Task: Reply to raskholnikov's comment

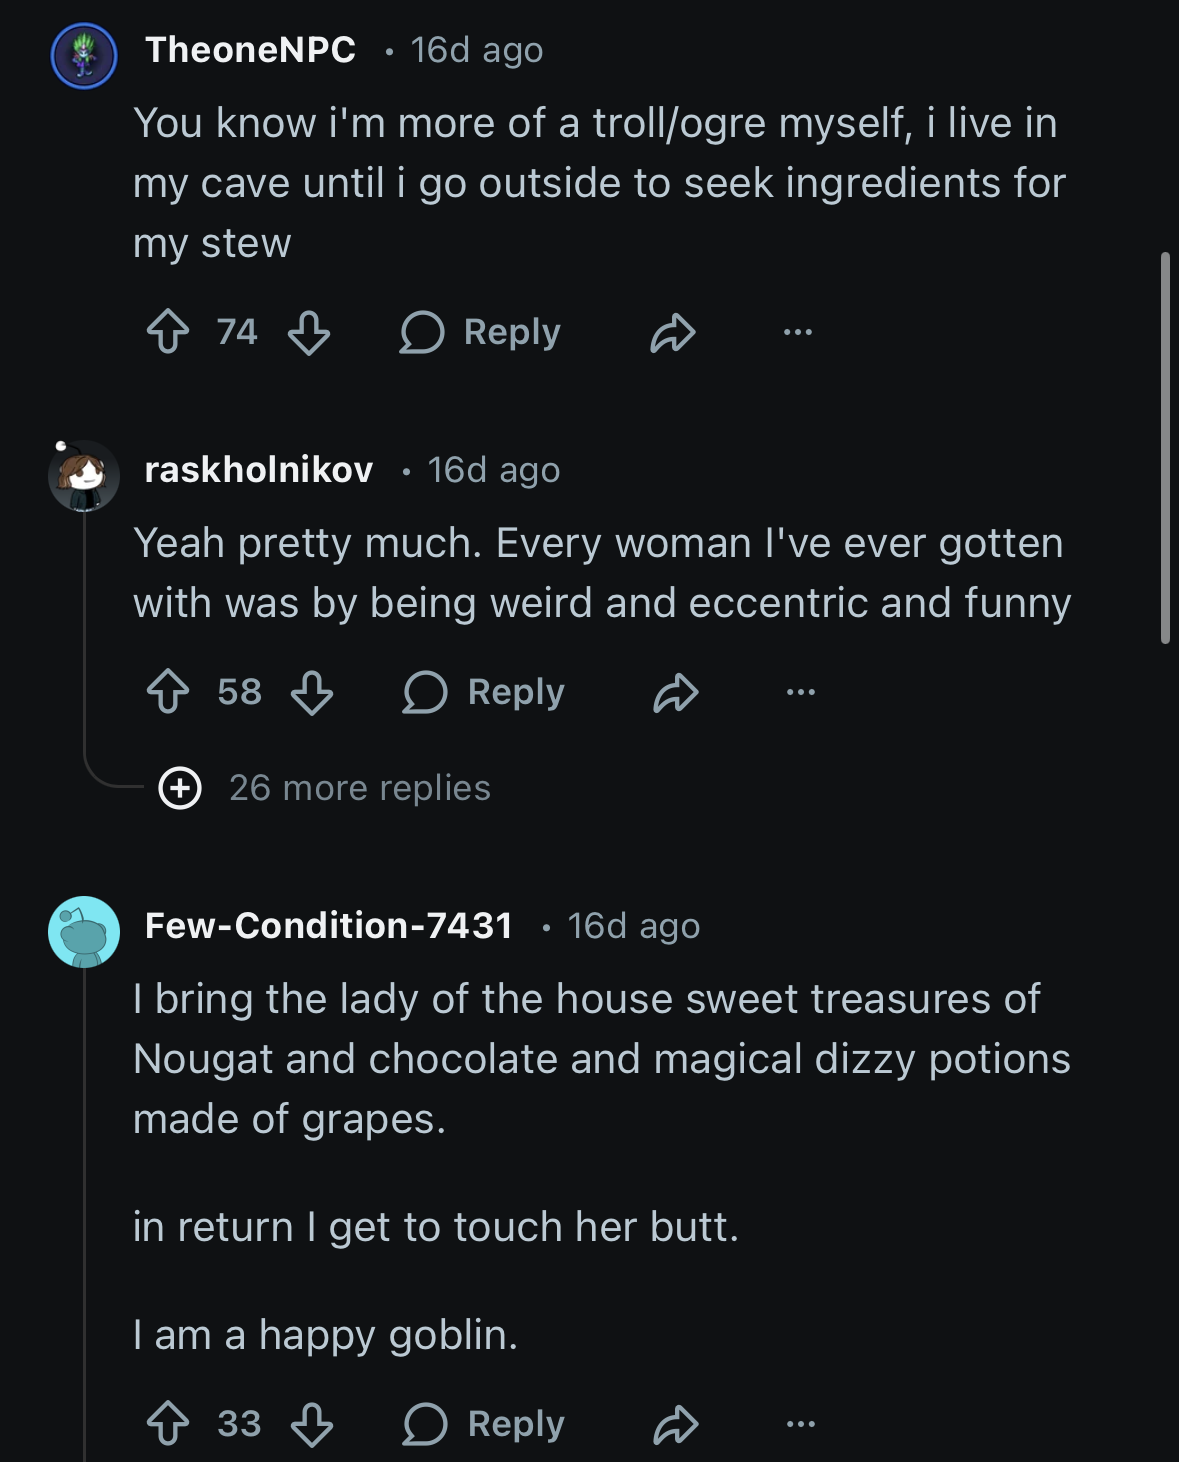Action: click(484, 692)
